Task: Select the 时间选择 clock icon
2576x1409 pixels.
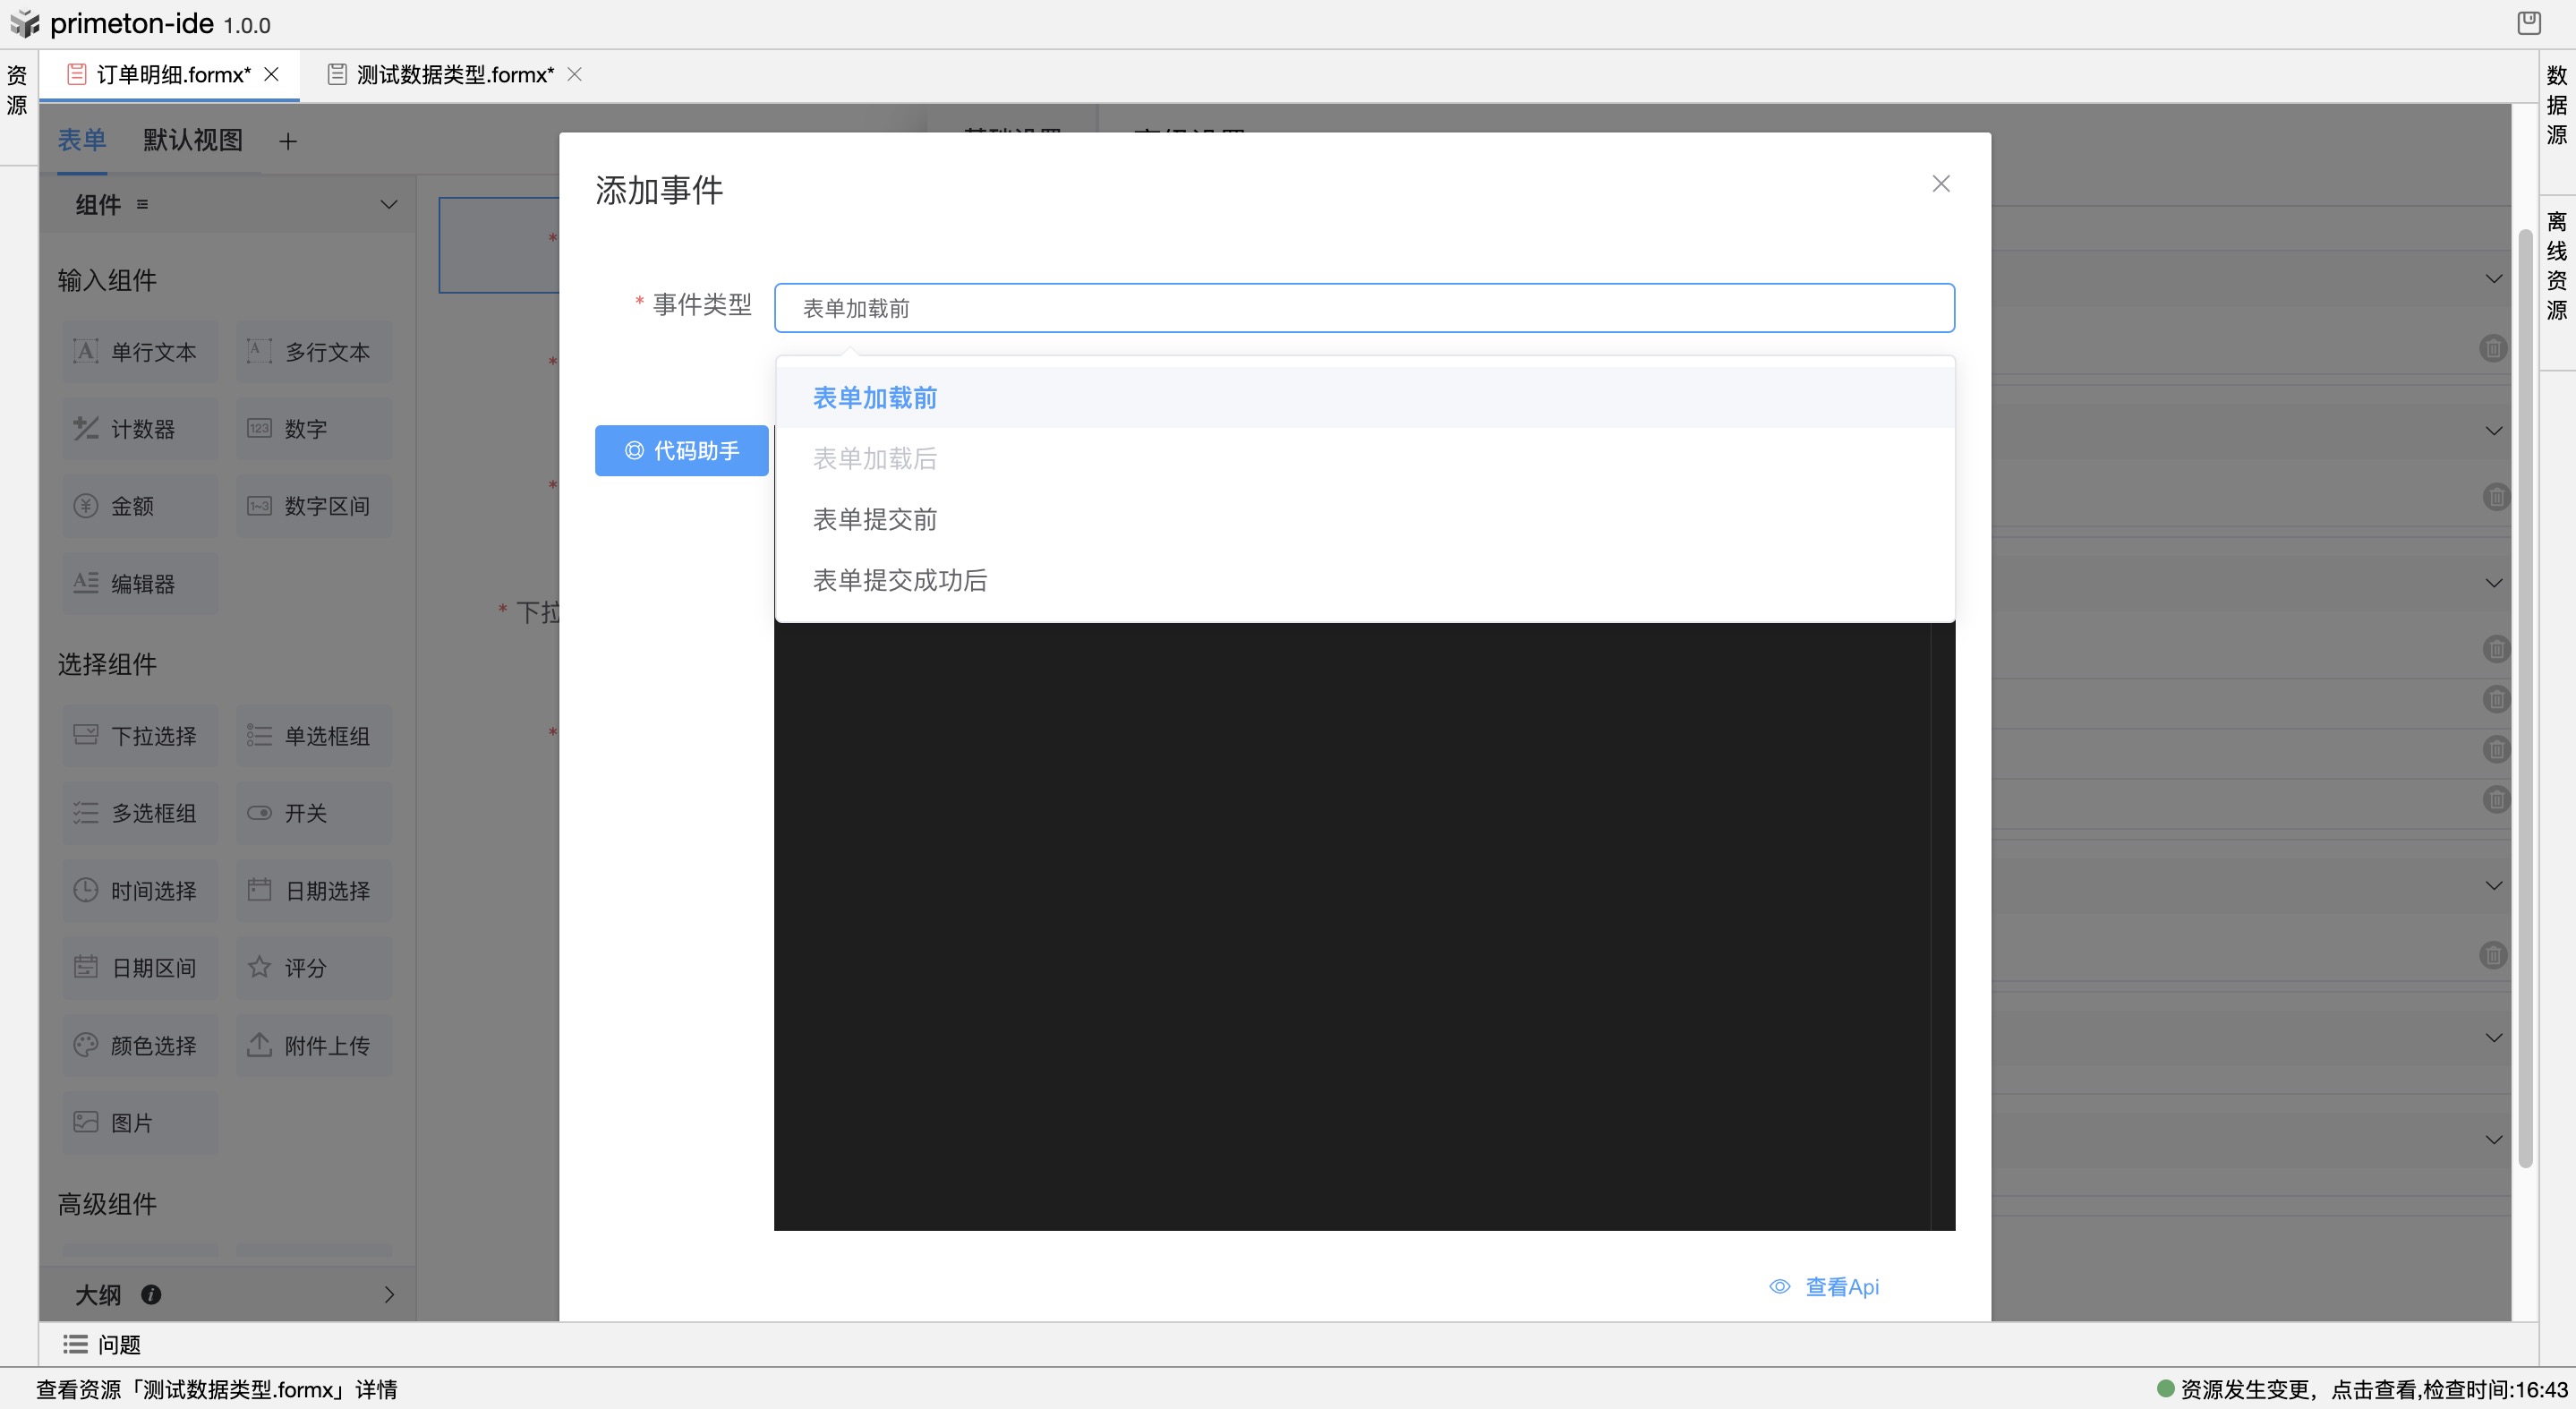Action: click(86, 890)
